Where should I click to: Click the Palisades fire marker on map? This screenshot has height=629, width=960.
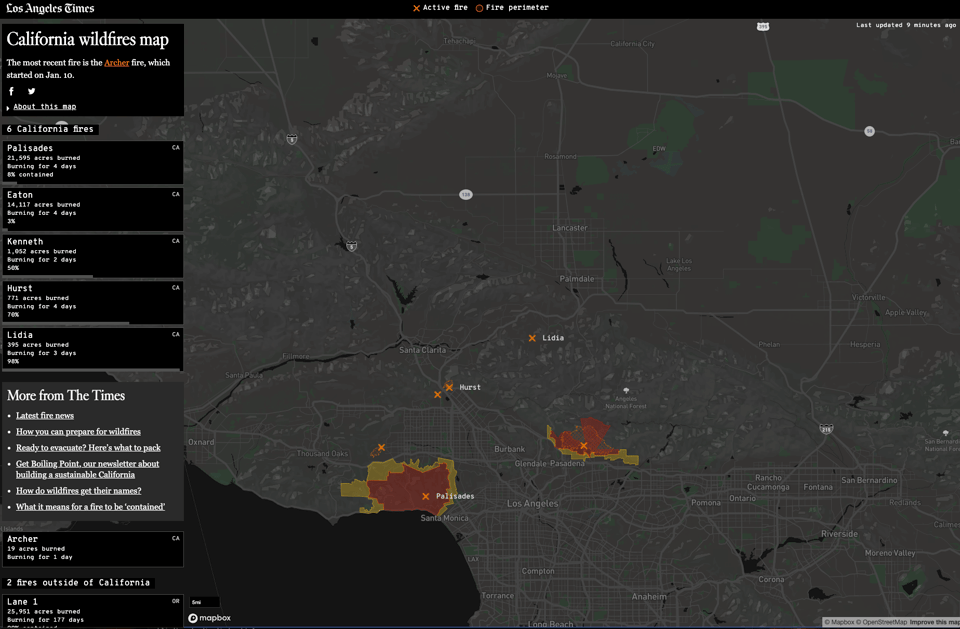pyautogui.click(x=426, y=496)
